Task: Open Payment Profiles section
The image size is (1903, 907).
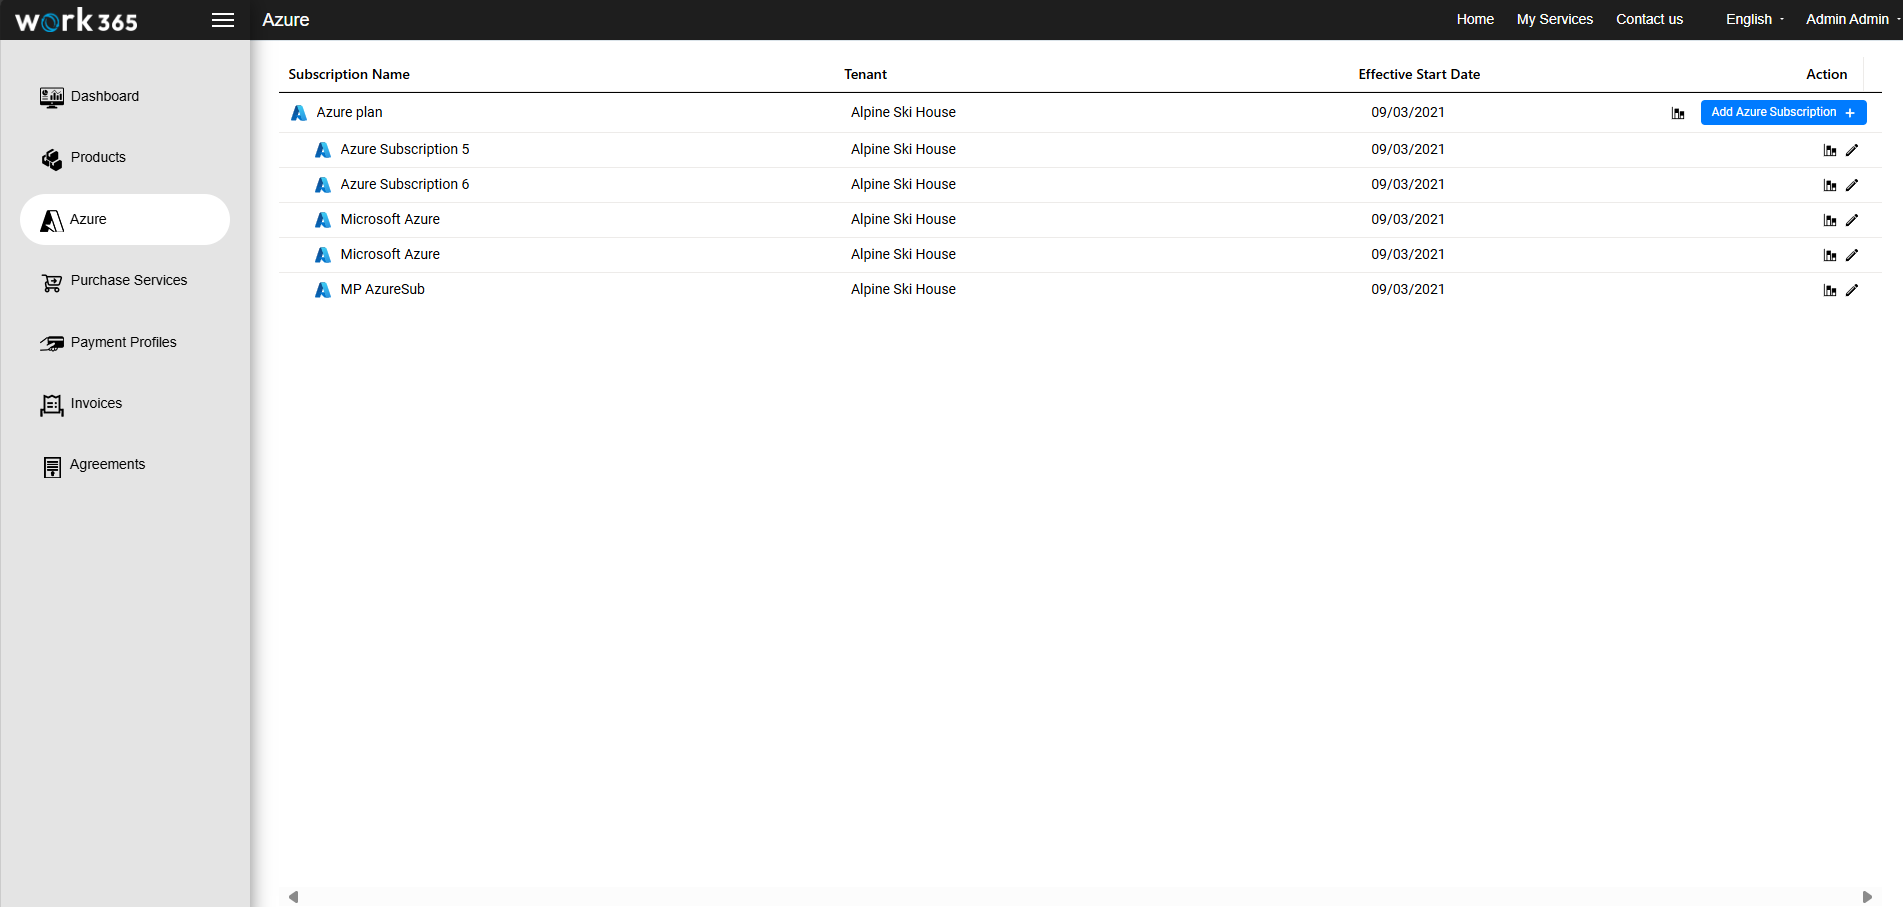Action: click(123, 342)
